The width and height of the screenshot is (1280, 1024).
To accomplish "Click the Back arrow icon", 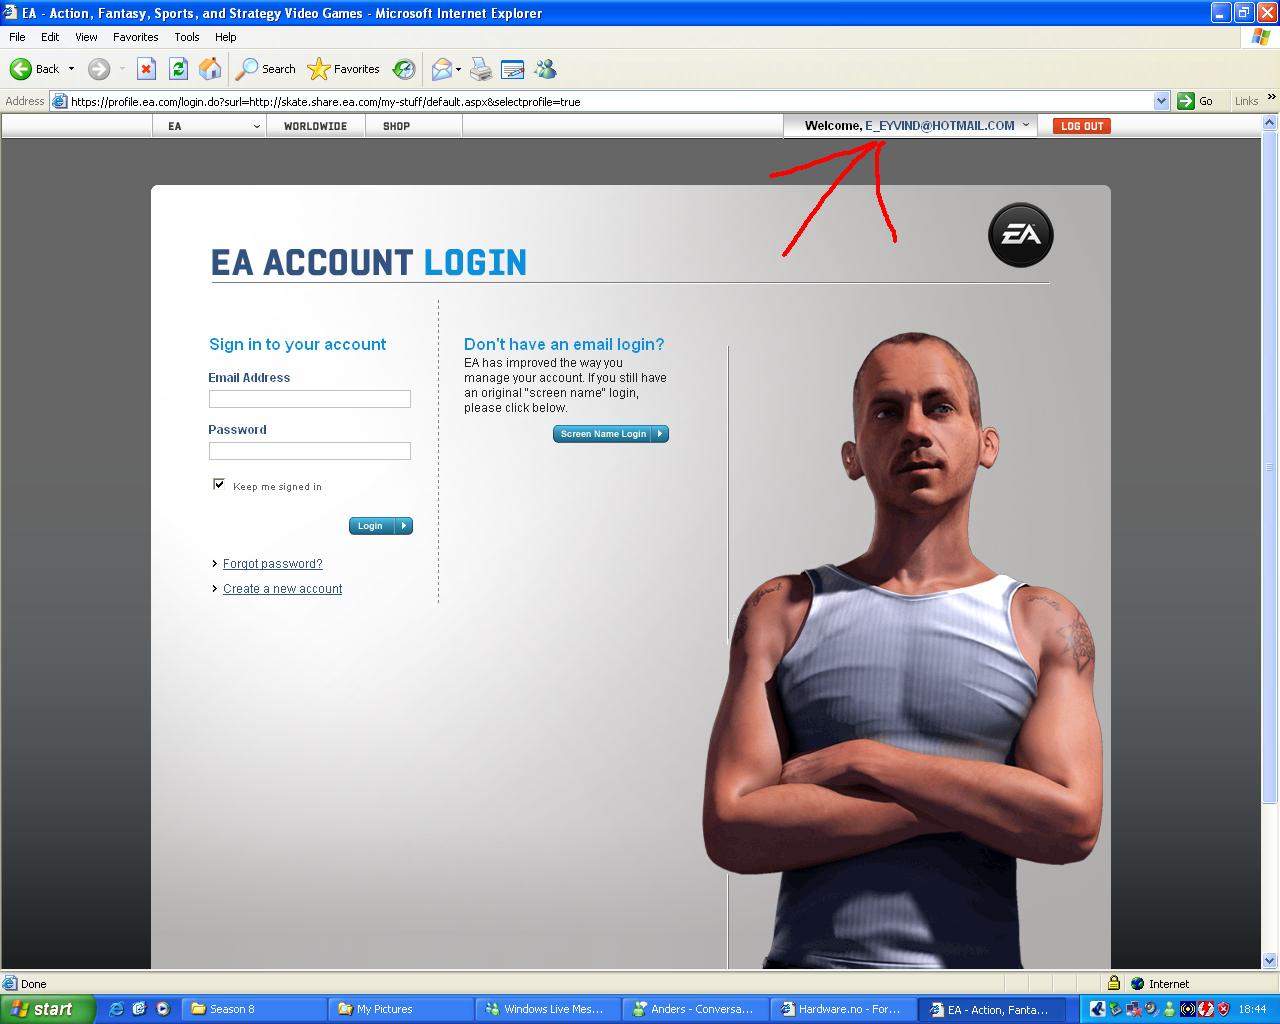I will point(21,69).
